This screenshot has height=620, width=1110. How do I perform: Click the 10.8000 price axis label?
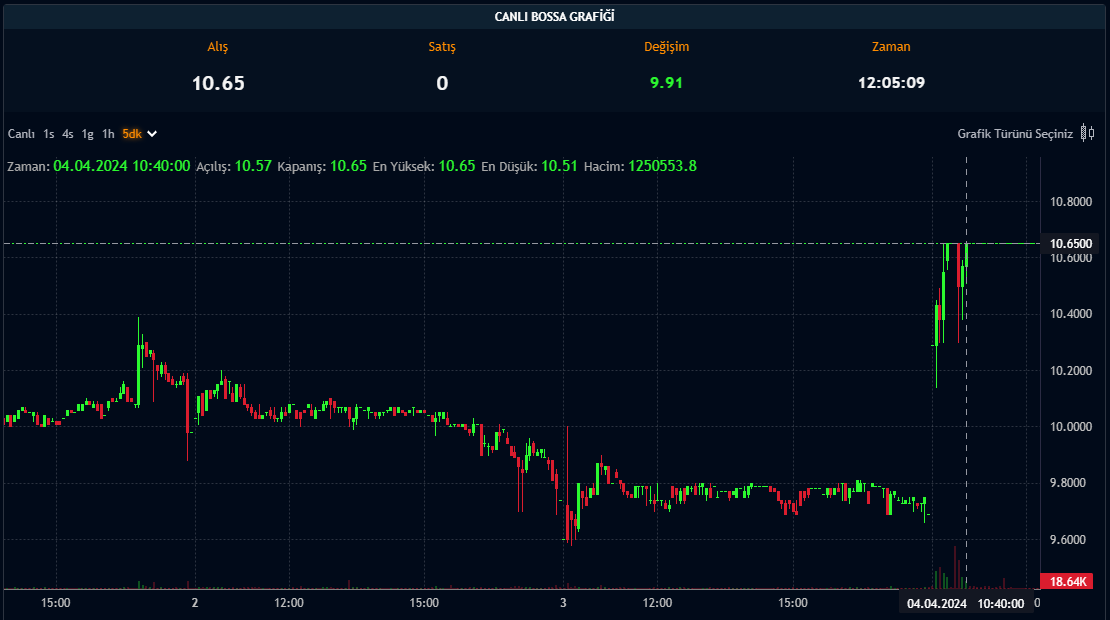[x=1070, y=202]
